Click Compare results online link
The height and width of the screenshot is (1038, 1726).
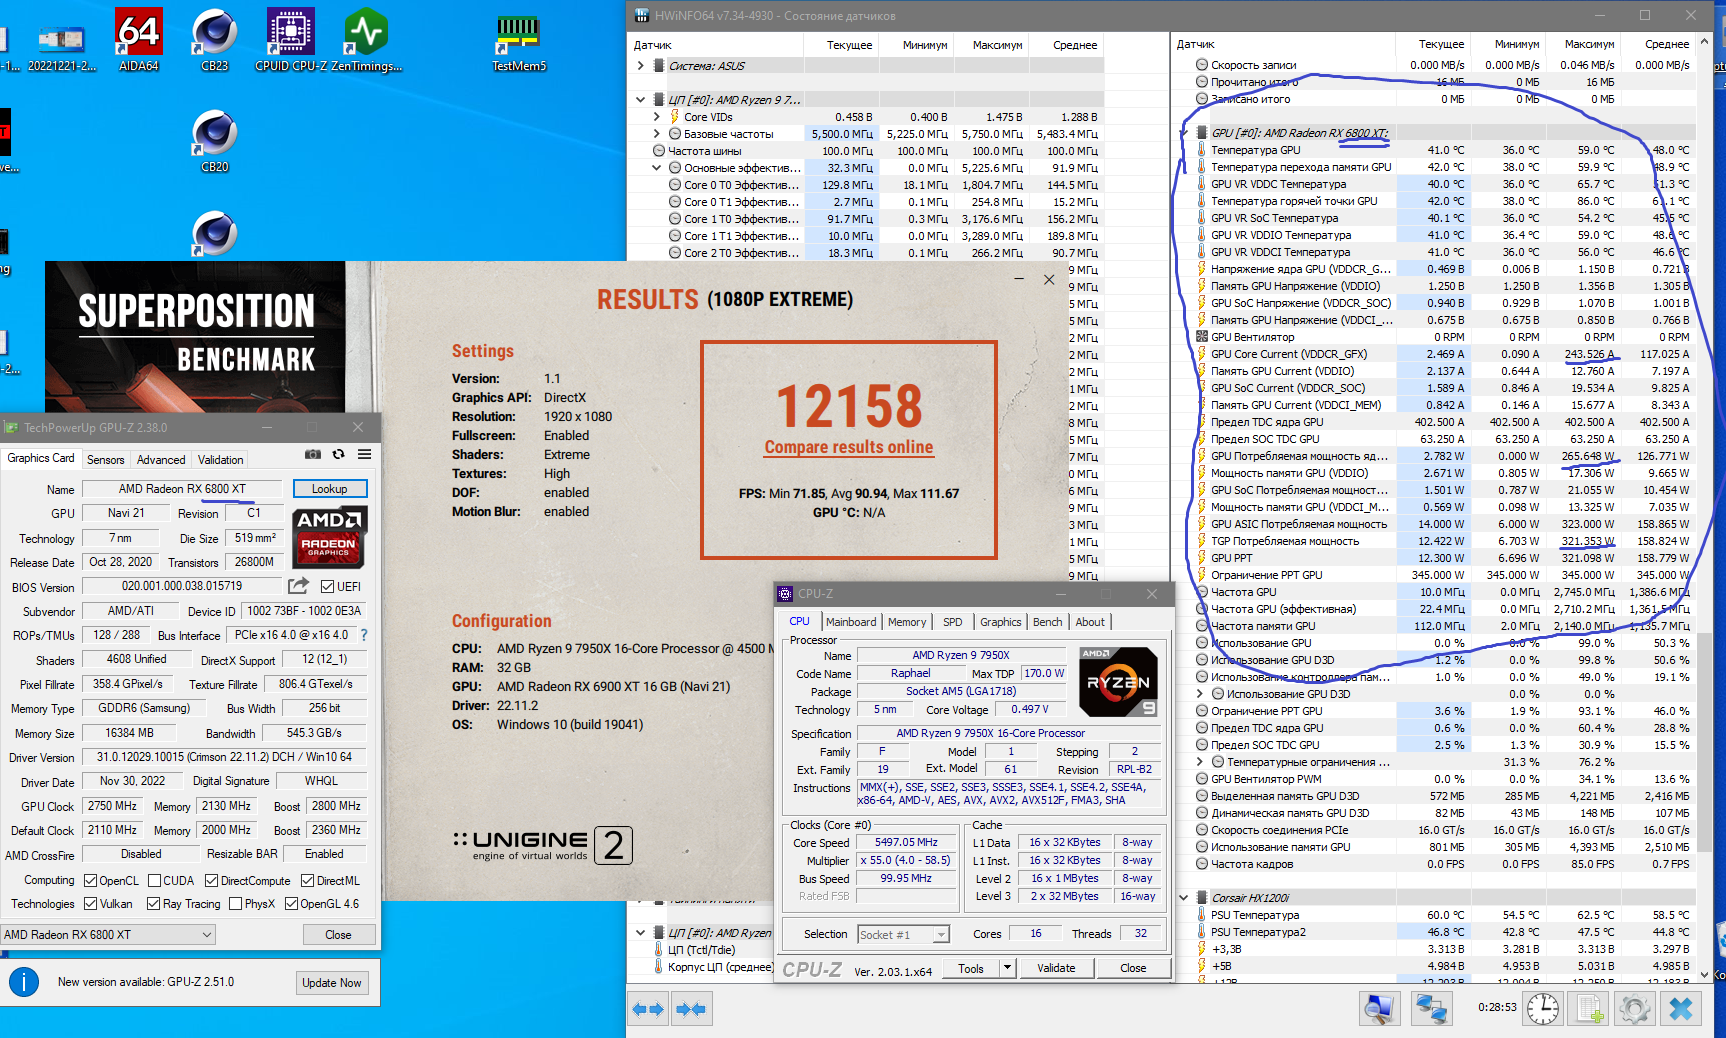point(849,447)
